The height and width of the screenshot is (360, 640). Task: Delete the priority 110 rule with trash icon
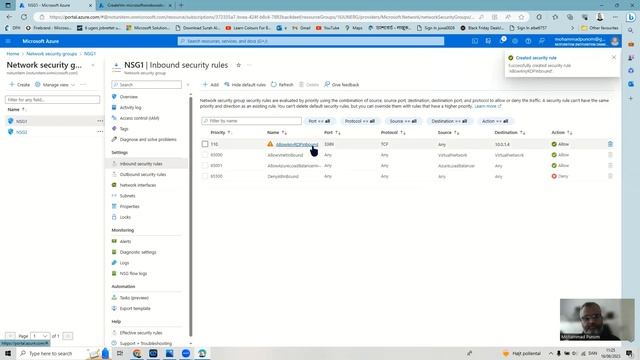pyautogui.click(x=610, y=144)
